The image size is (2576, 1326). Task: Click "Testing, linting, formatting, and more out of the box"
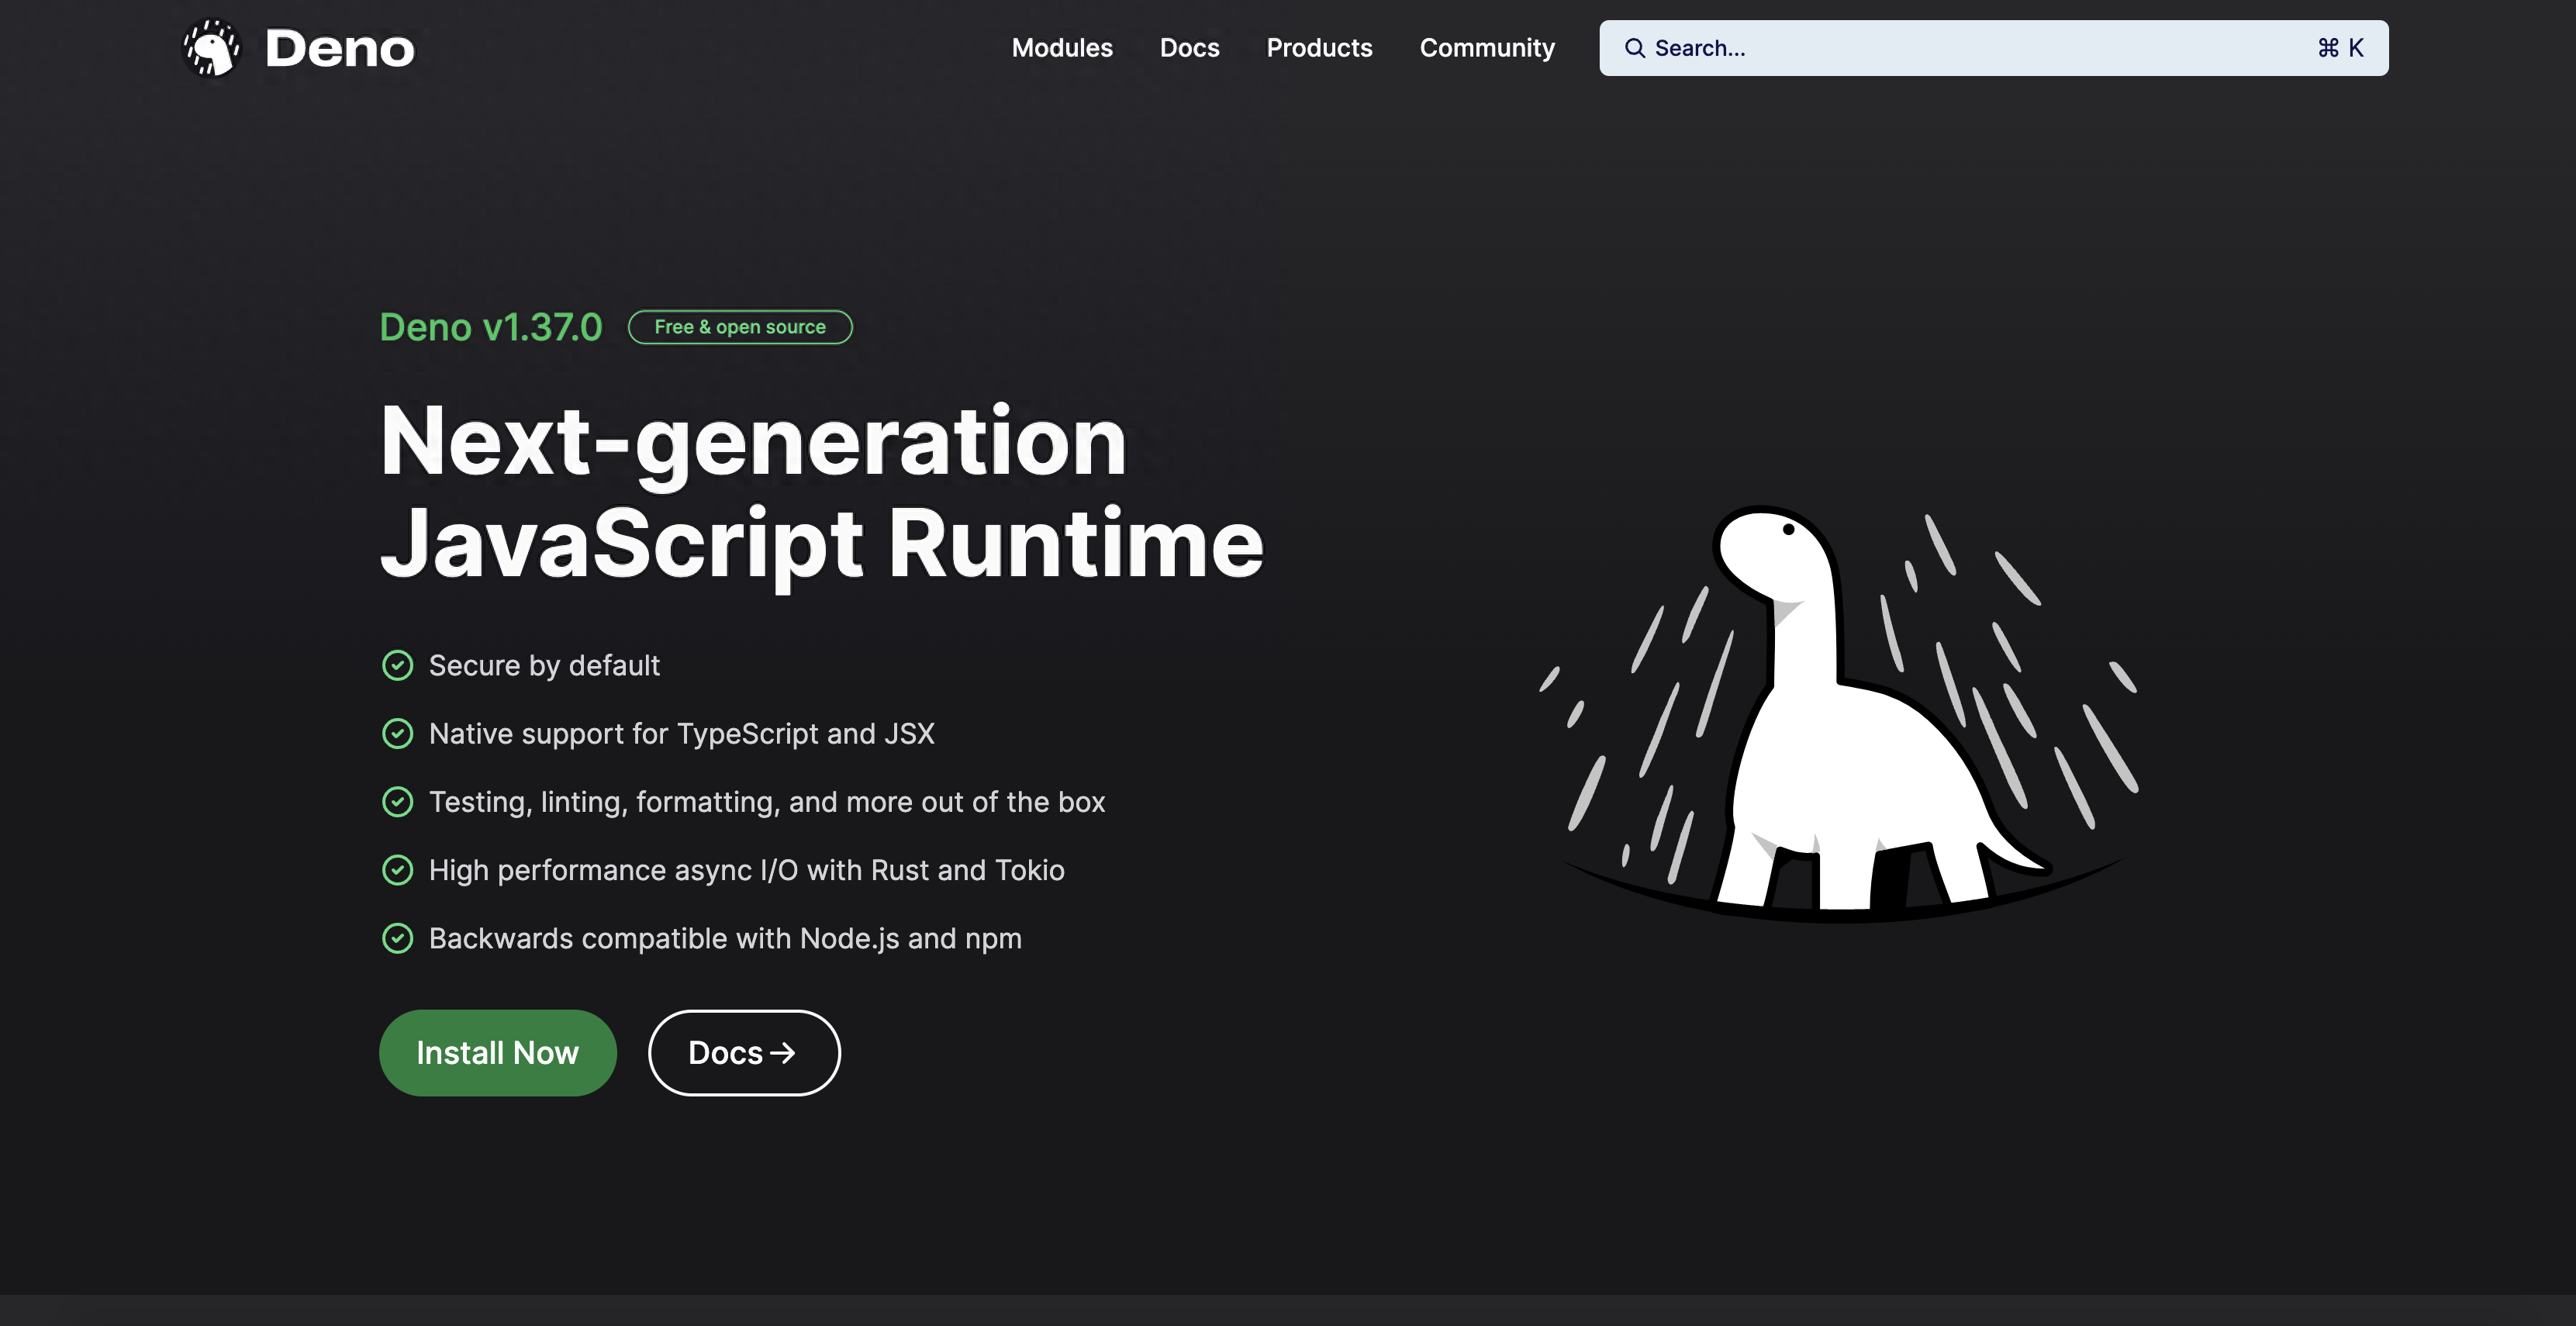(x=767, y=802)
